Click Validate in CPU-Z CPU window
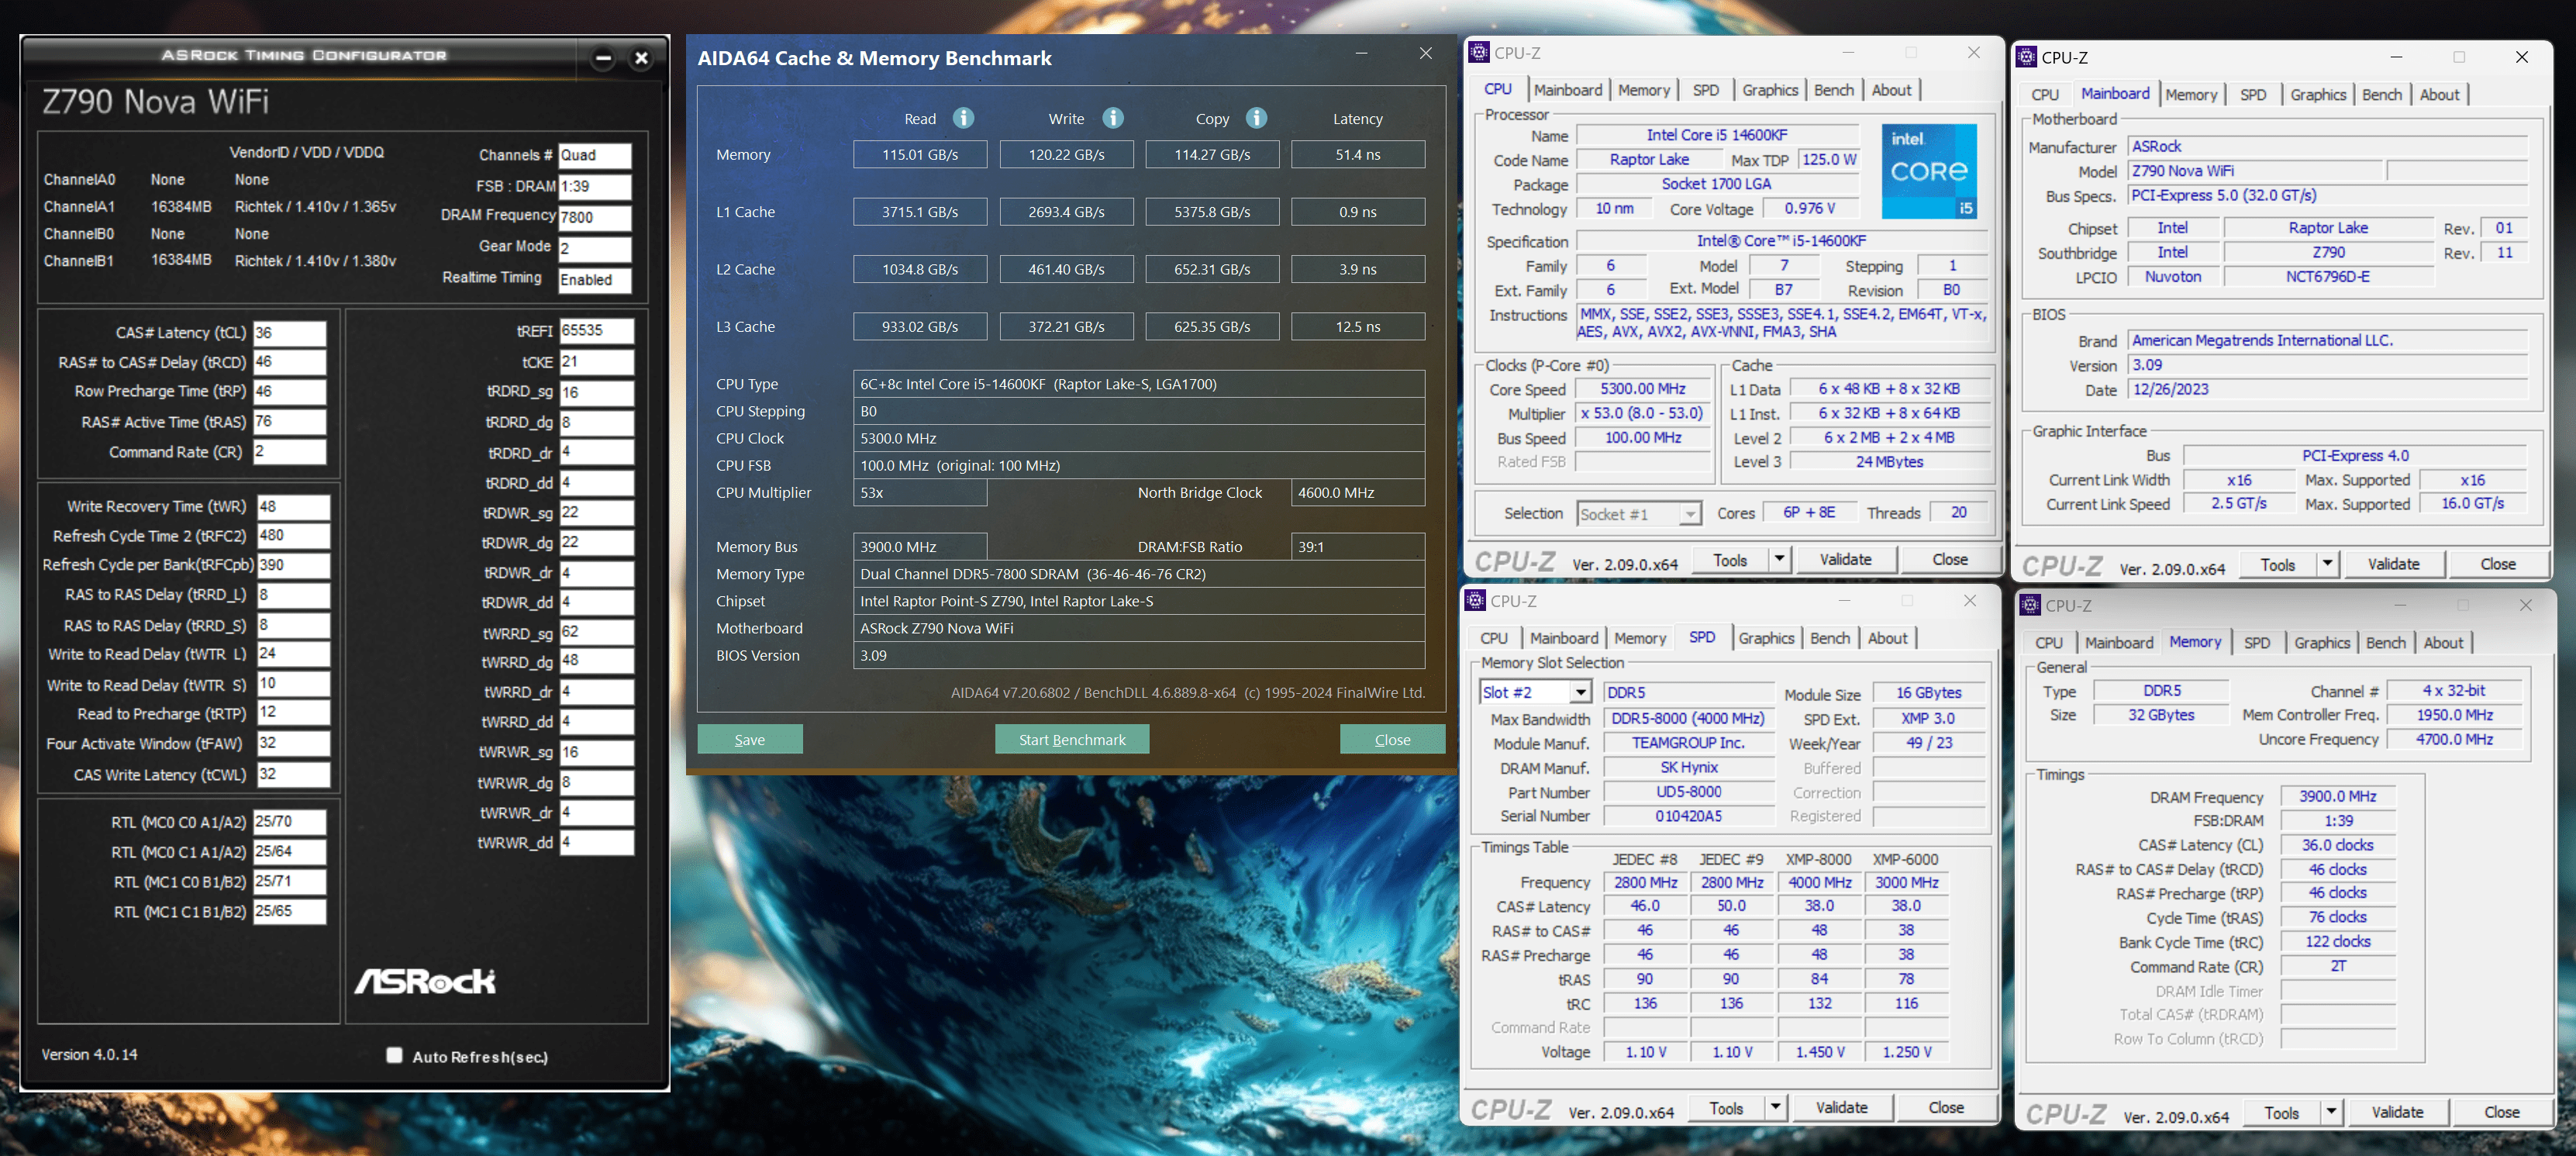Image resolution: width=2576 pixels, height=1156 pixels. coord(1845,560)
